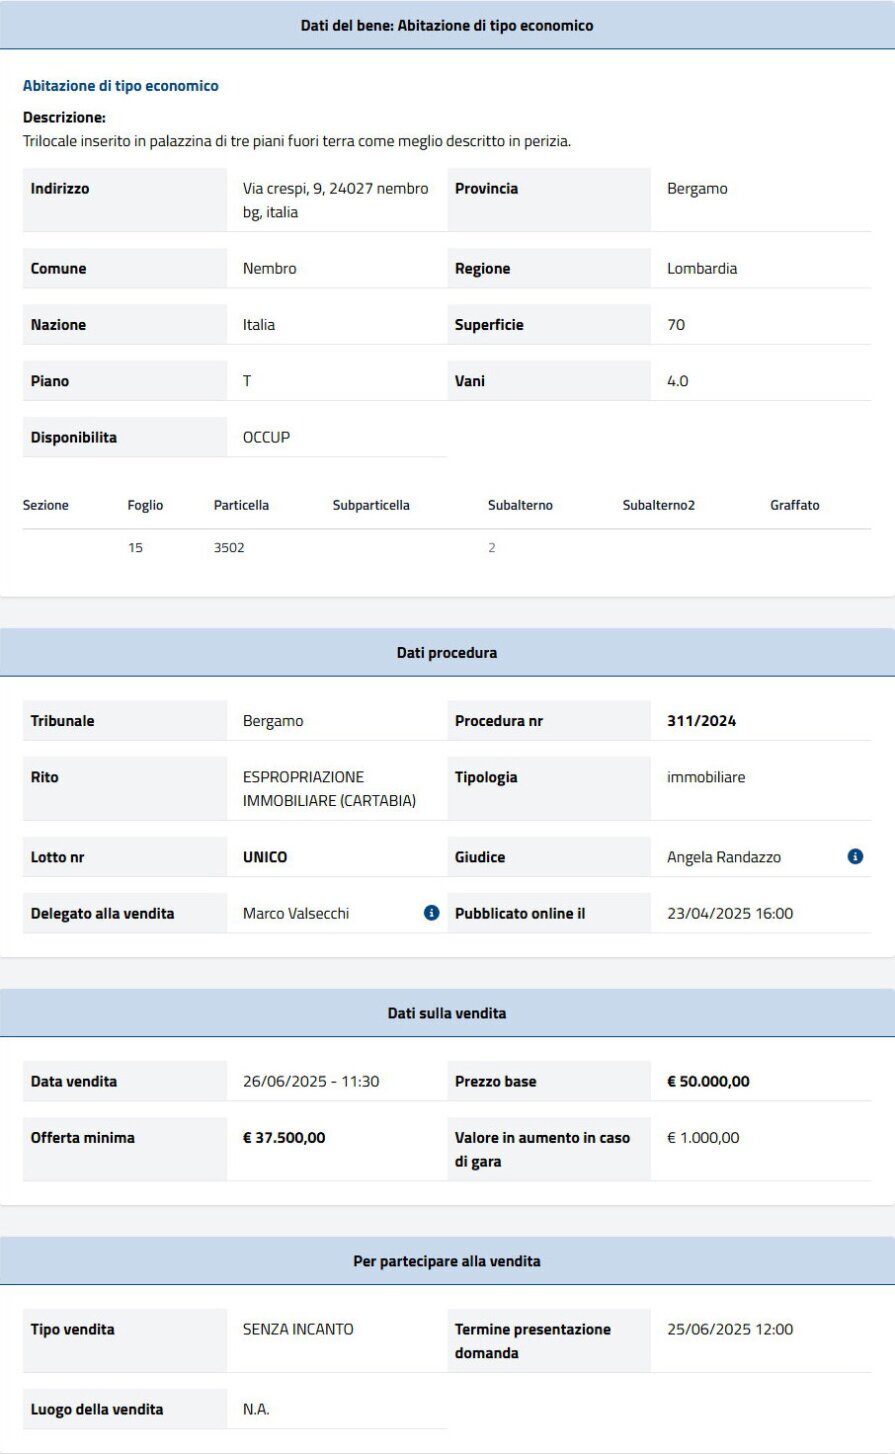The image size is (895, 1454).
Task: Click procedure number '311/2024'
Action: coord(702,721)
